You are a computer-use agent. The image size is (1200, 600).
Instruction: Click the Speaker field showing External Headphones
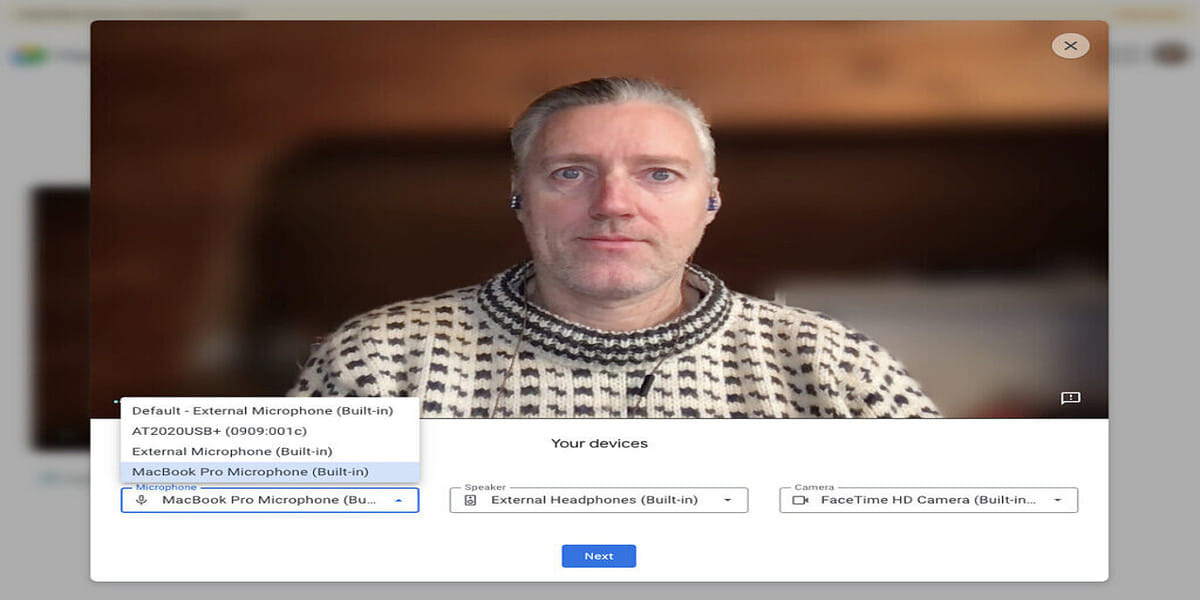597,500
